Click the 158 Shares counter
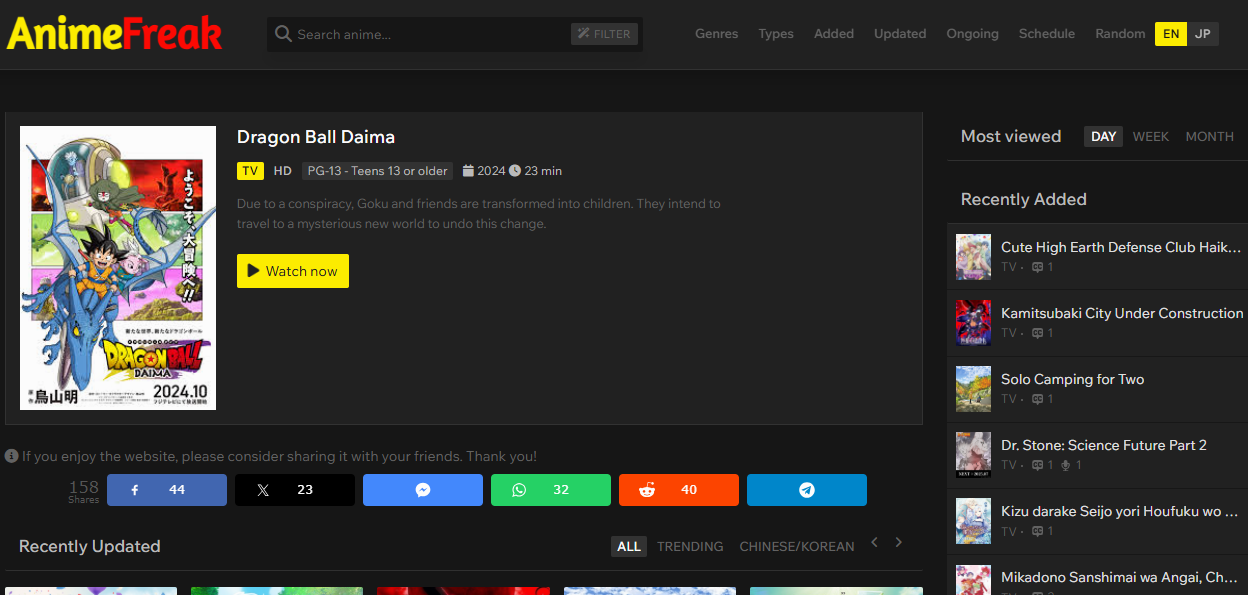This screenshot has width=1248, height=595. click(x=84, y=490)
